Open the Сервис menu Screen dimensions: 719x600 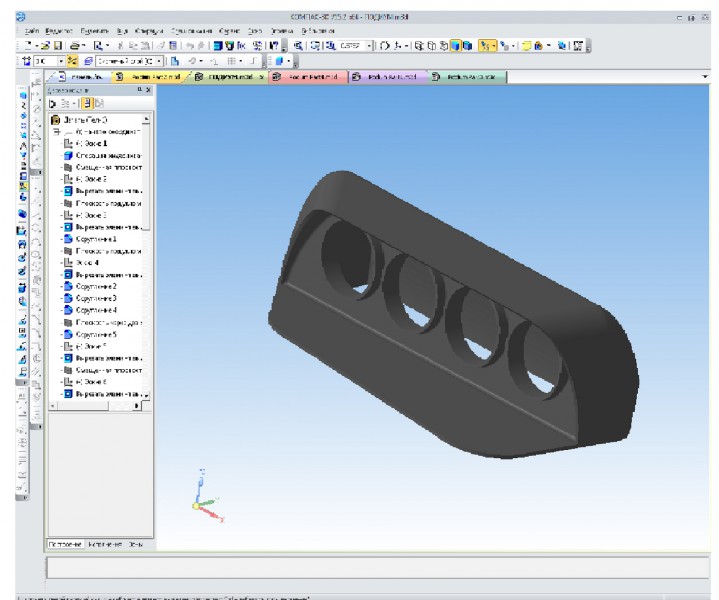click(230, 31)
